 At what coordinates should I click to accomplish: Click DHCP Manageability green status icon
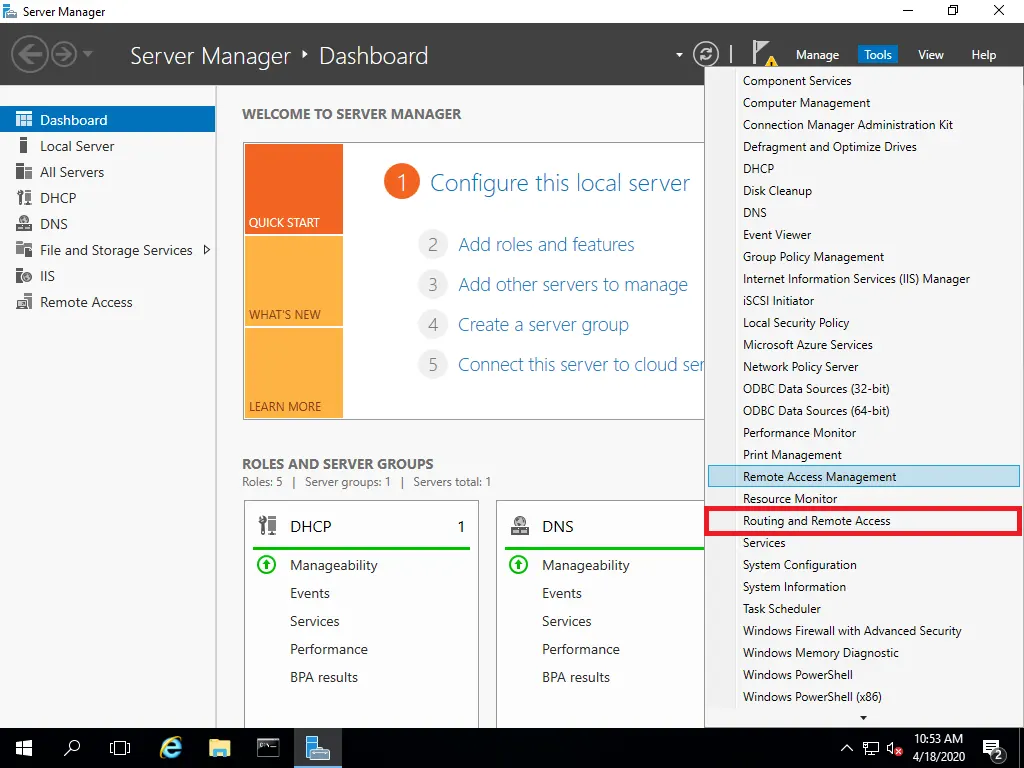pyautogui.click(x=266, y=564)
